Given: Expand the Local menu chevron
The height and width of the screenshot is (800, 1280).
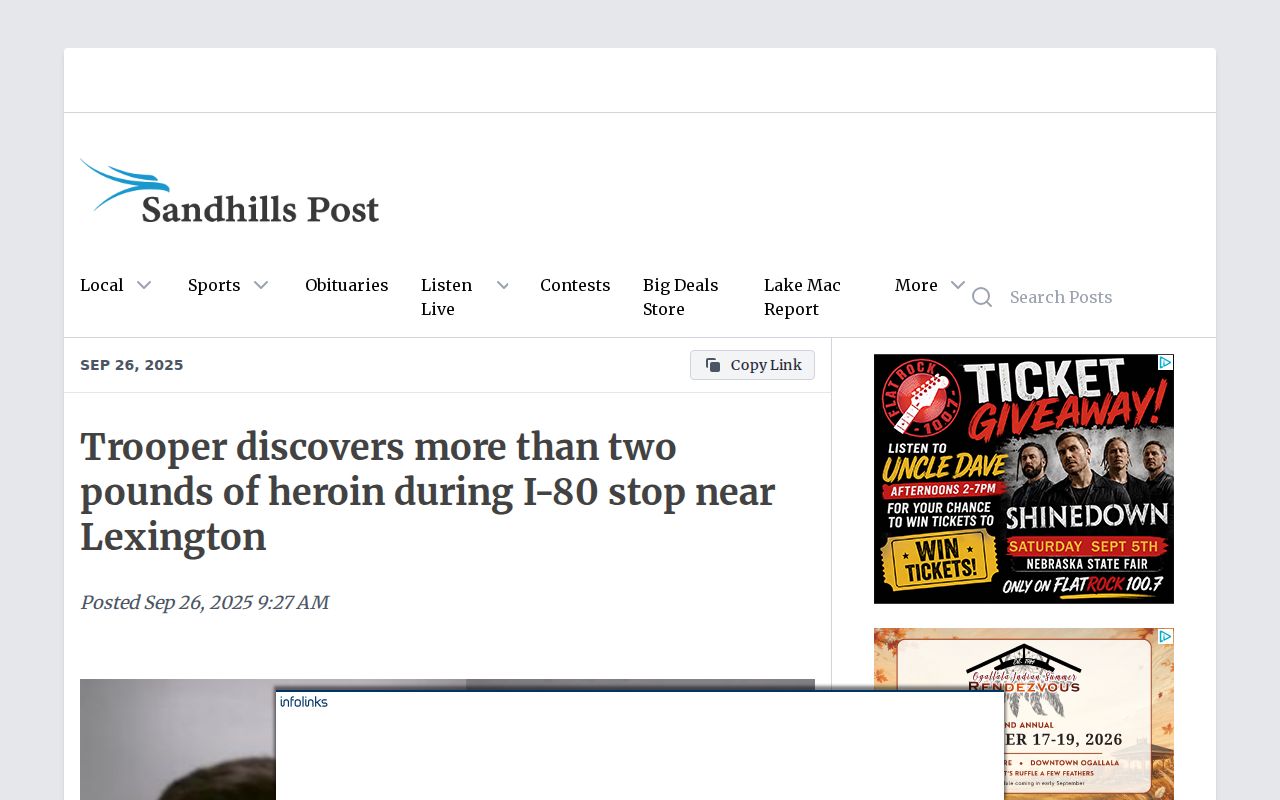Looking at the screenshot, I should coord(144,285).
